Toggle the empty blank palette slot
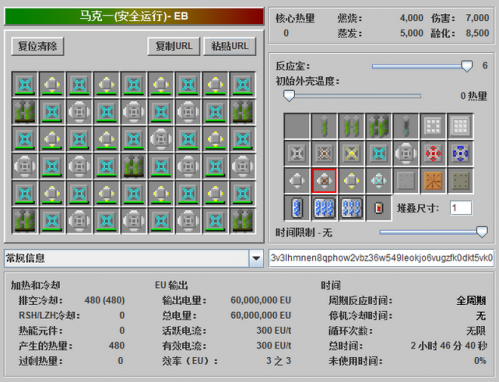The image size is (499, 382). point(297,126)
